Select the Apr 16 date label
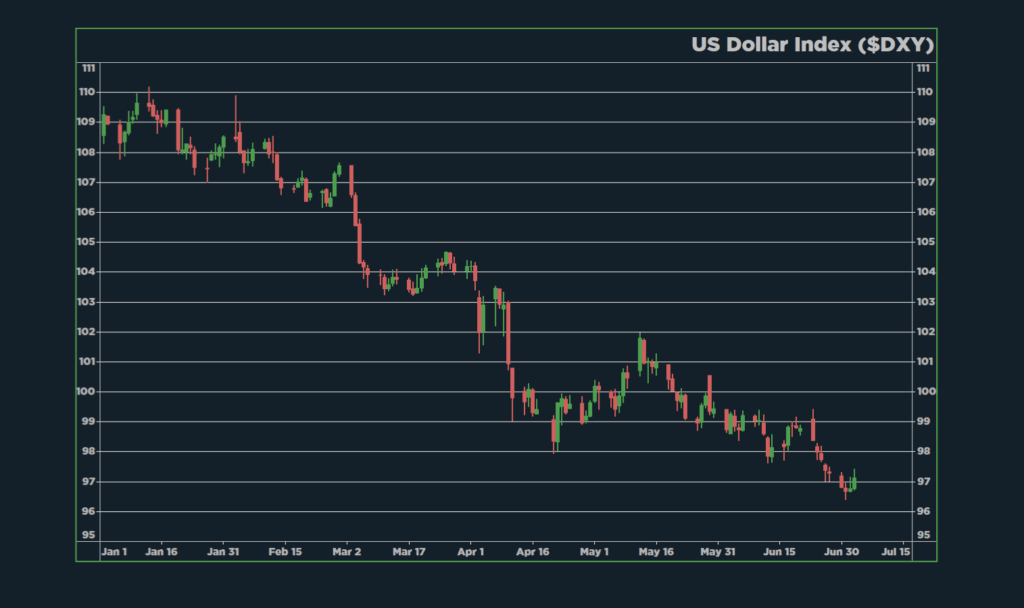 533,552
